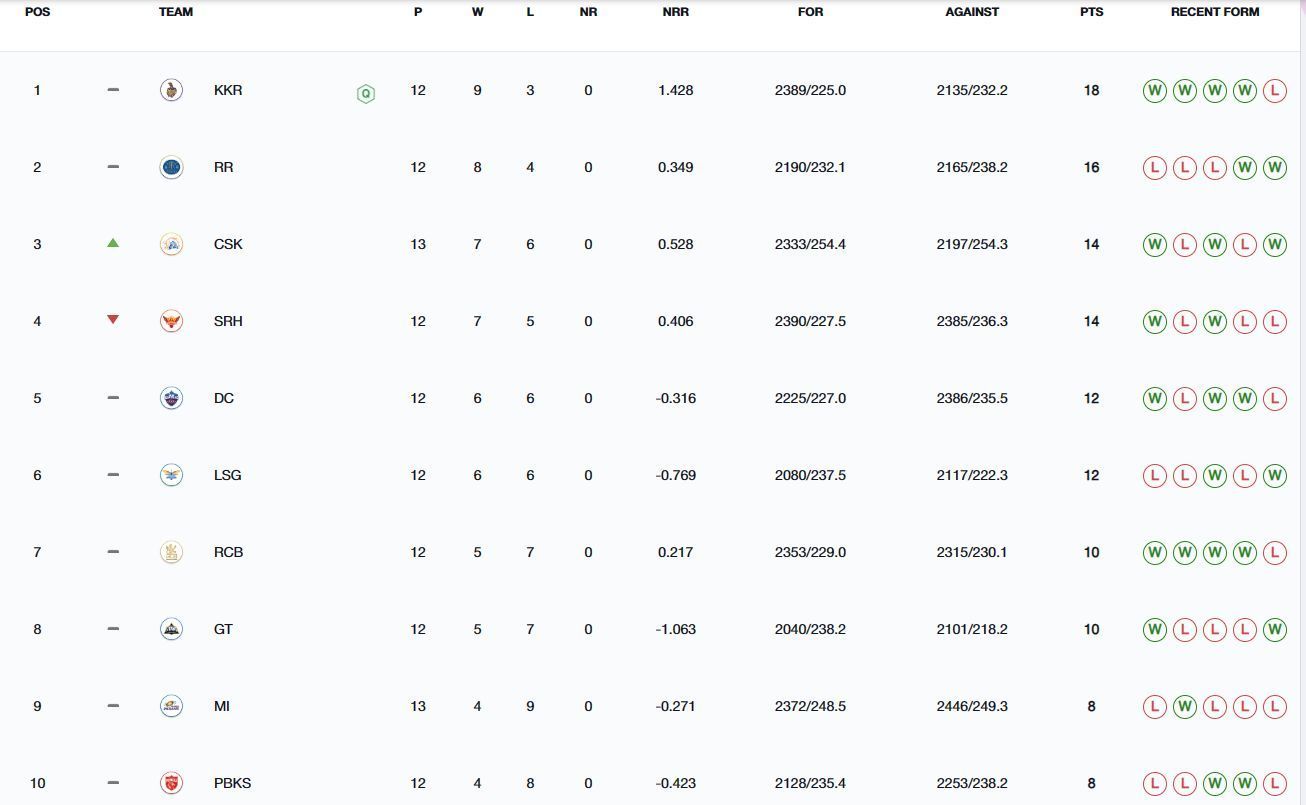Viewport: 1306px width, 805px height.
Task: Click the RCB team logo
Action: [171, 552]
